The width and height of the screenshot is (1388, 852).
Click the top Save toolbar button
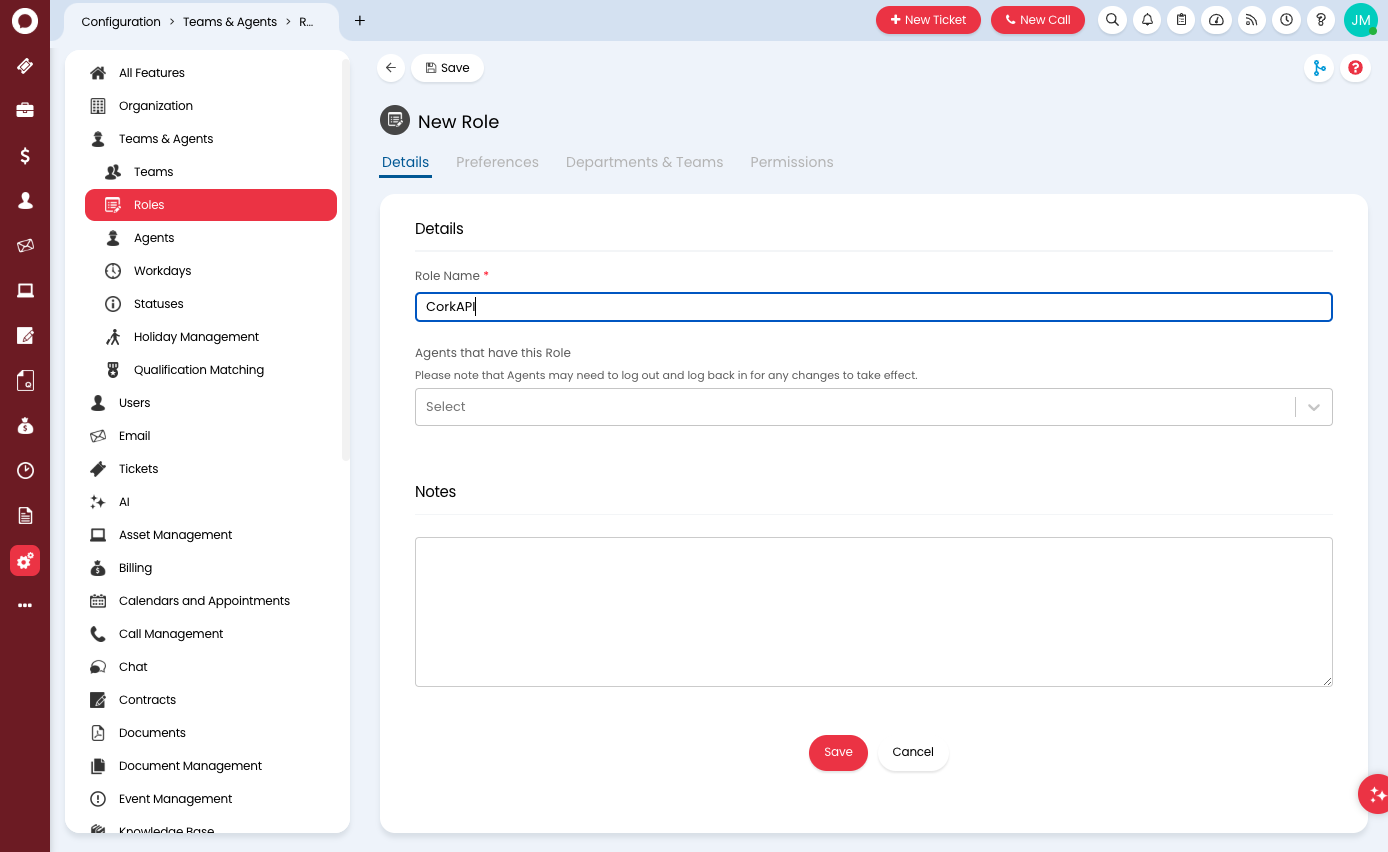pos(447,68)
